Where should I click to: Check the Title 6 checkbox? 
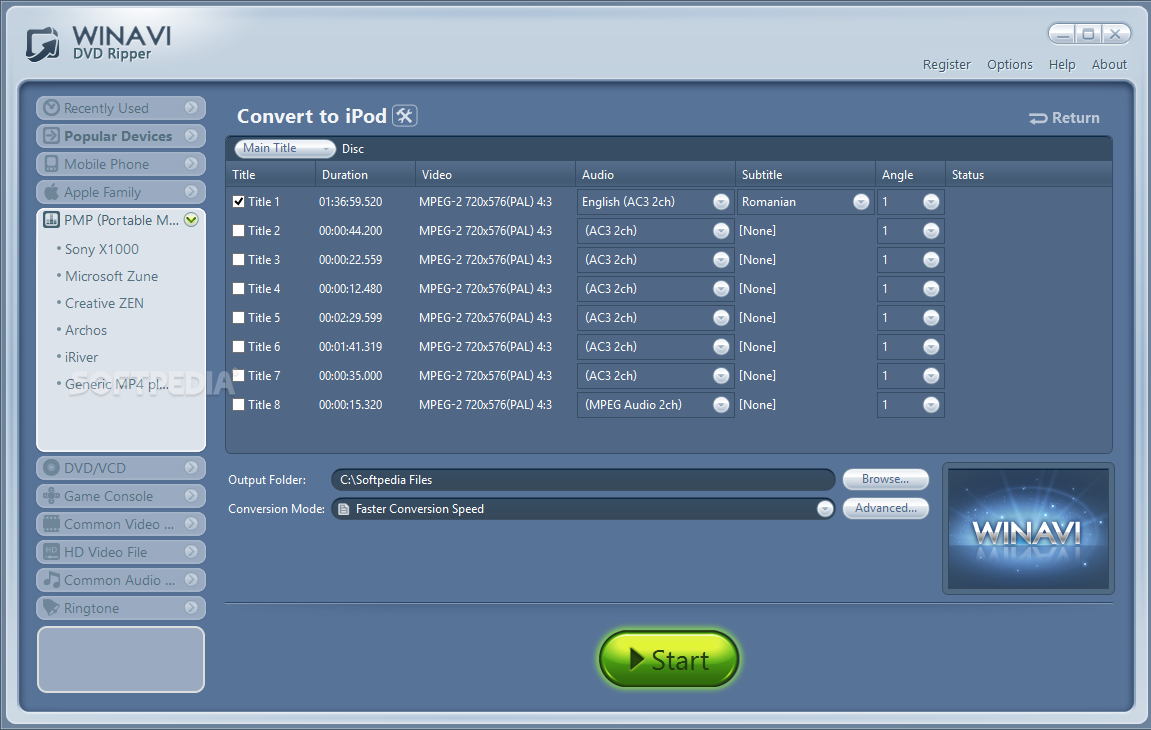pos(239,347)
